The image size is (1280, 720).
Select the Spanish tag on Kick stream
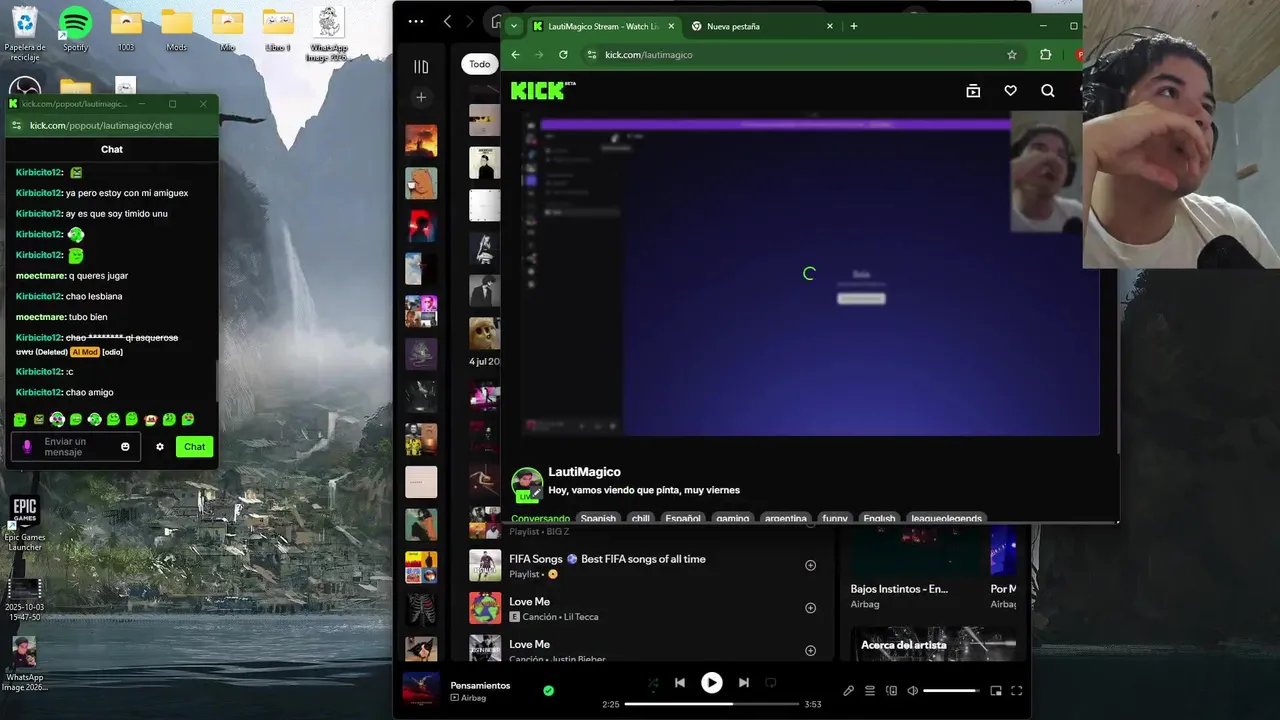(598, 518)
